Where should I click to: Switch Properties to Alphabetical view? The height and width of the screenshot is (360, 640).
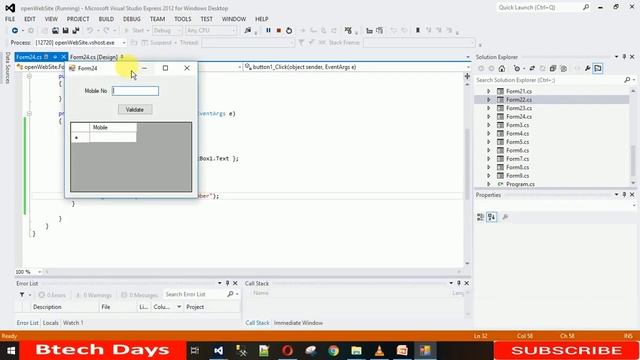(491, 217)
